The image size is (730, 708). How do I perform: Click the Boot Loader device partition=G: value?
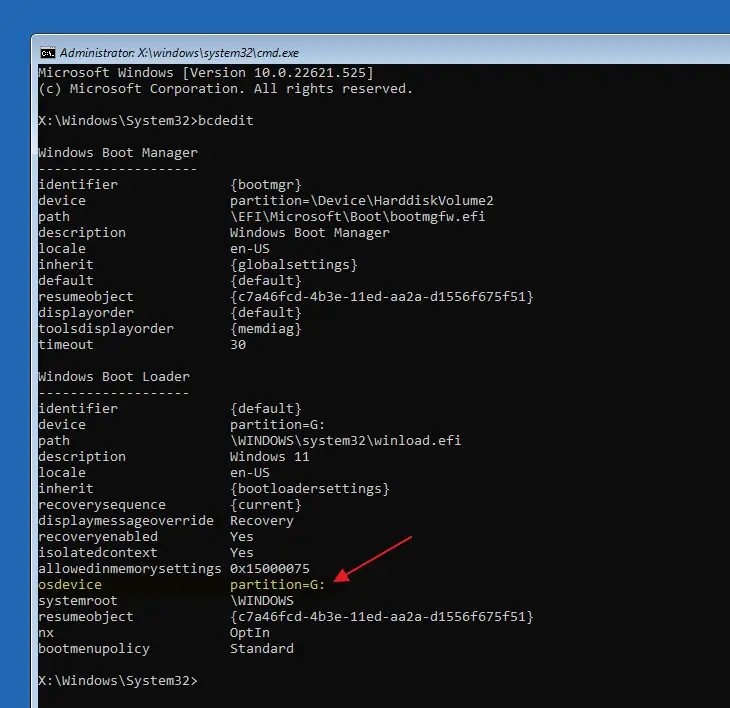pyautogui.click(x=277, y=425)
